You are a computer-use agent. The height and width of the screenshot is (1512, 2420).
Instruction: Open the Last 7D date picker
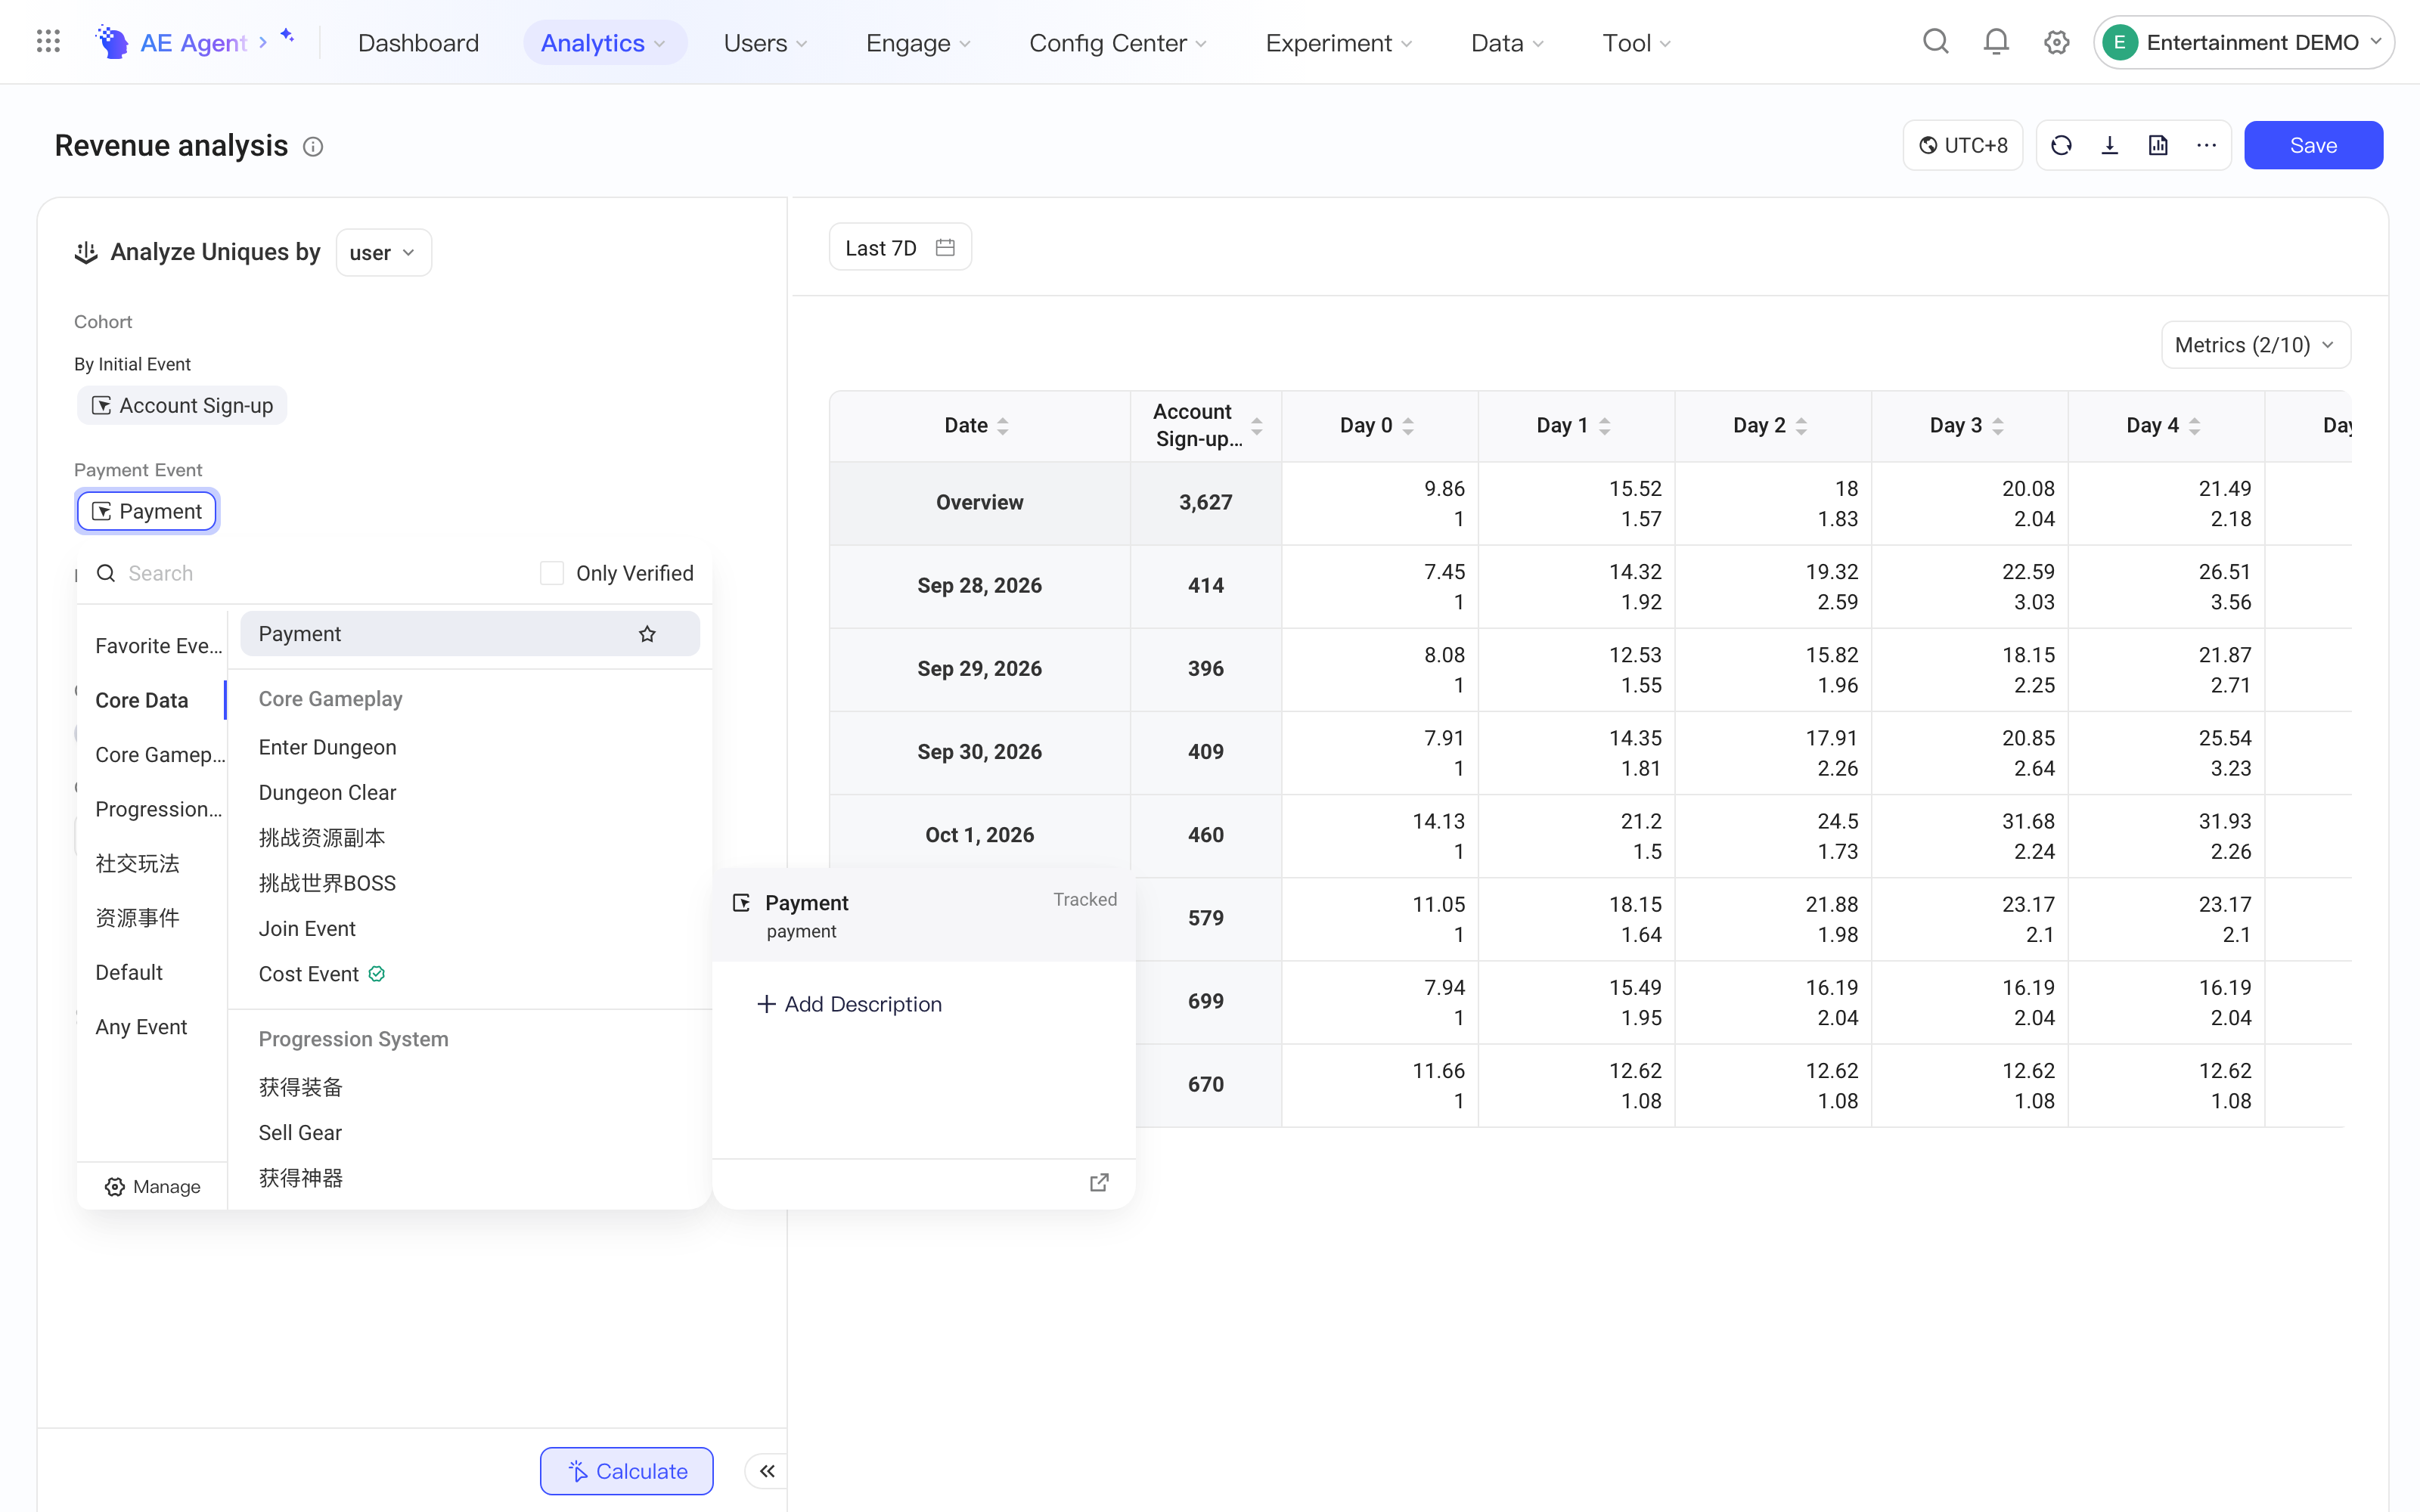click(x=900, y=247)
